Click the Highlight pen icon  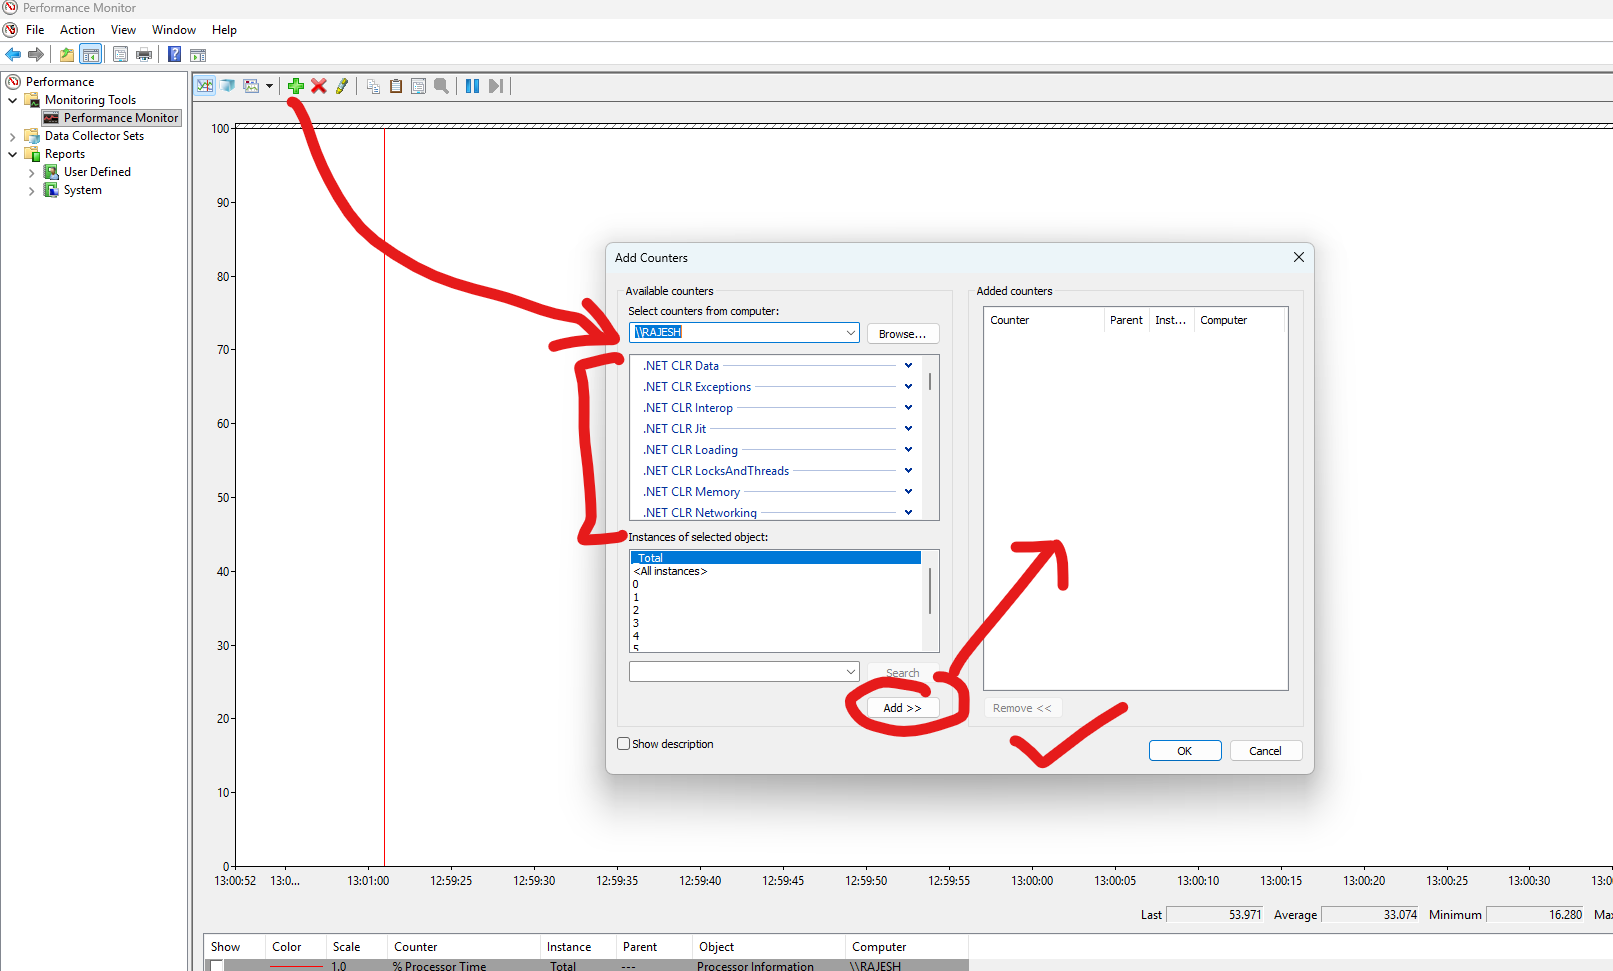tap(342, 86)
